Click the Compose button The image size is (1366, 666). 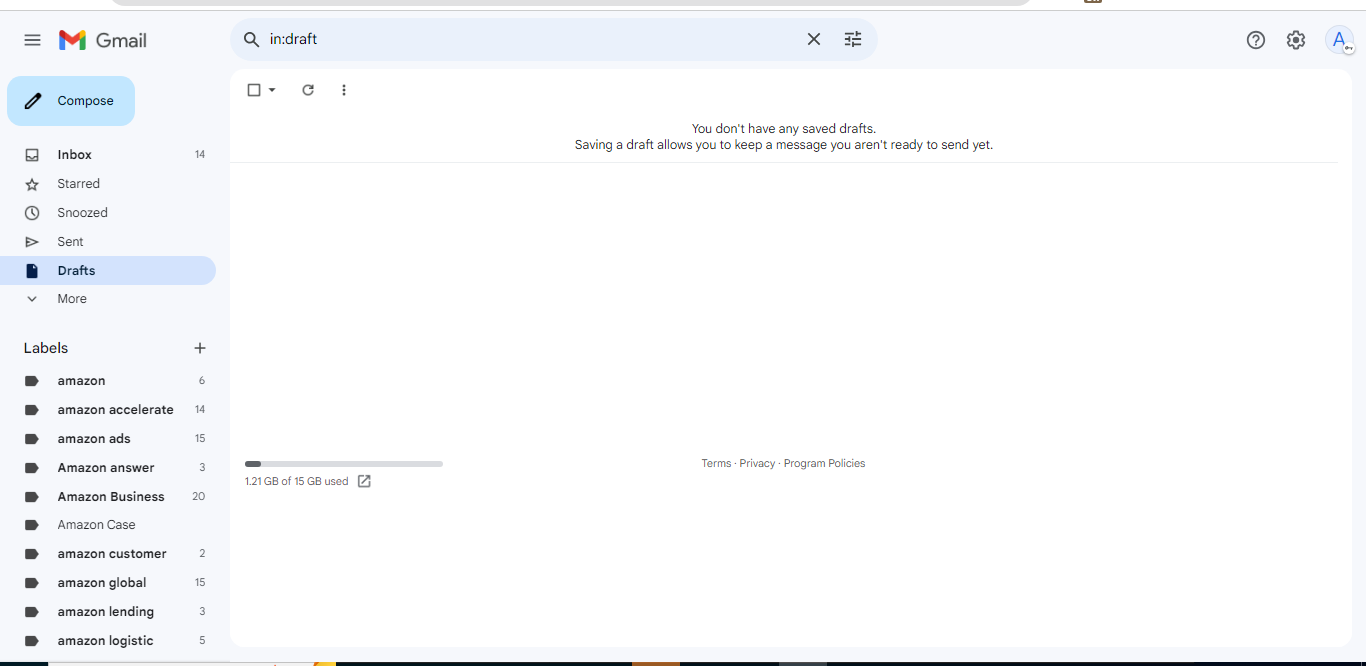71,101
